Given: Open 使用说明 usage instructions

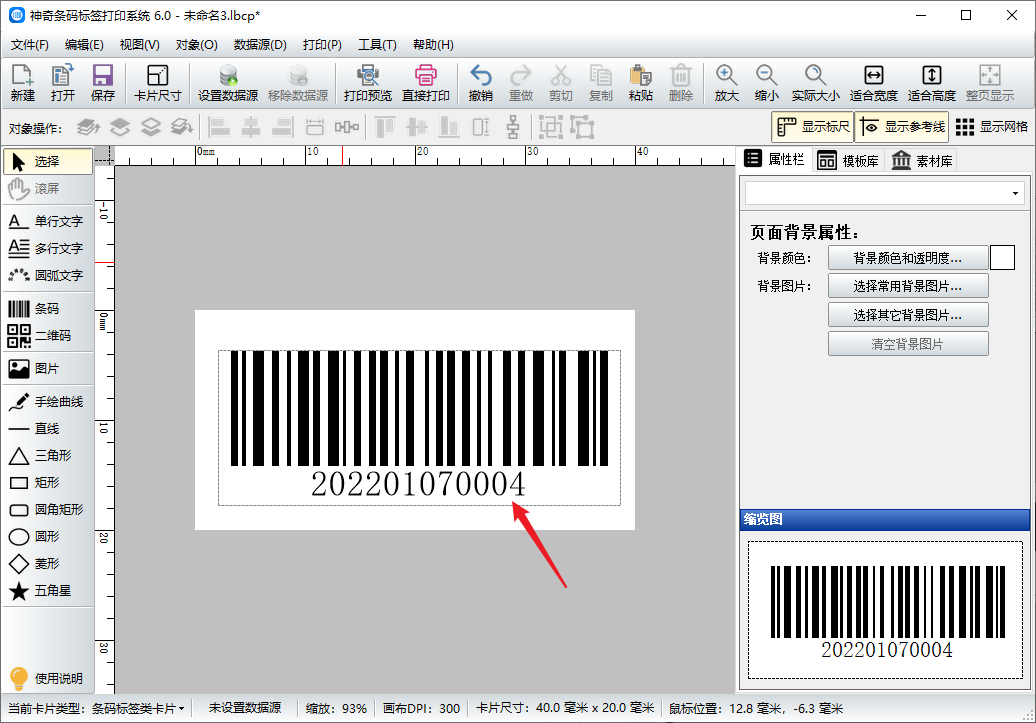Looking at the screenshot, I should [48, 678].
